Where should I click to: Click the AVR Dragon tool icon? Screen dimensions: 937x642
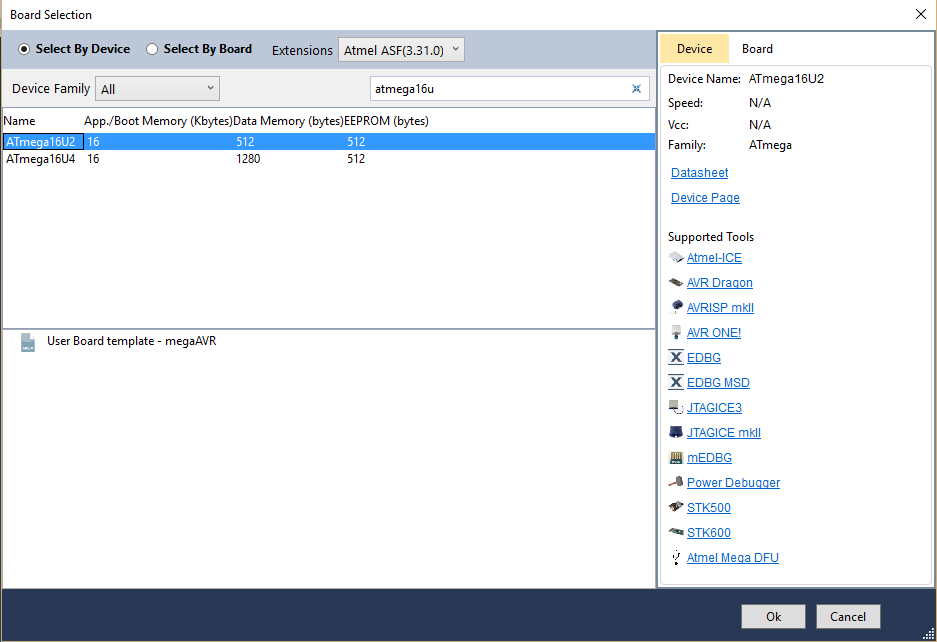pyautogui.click(x=676, y=282)
